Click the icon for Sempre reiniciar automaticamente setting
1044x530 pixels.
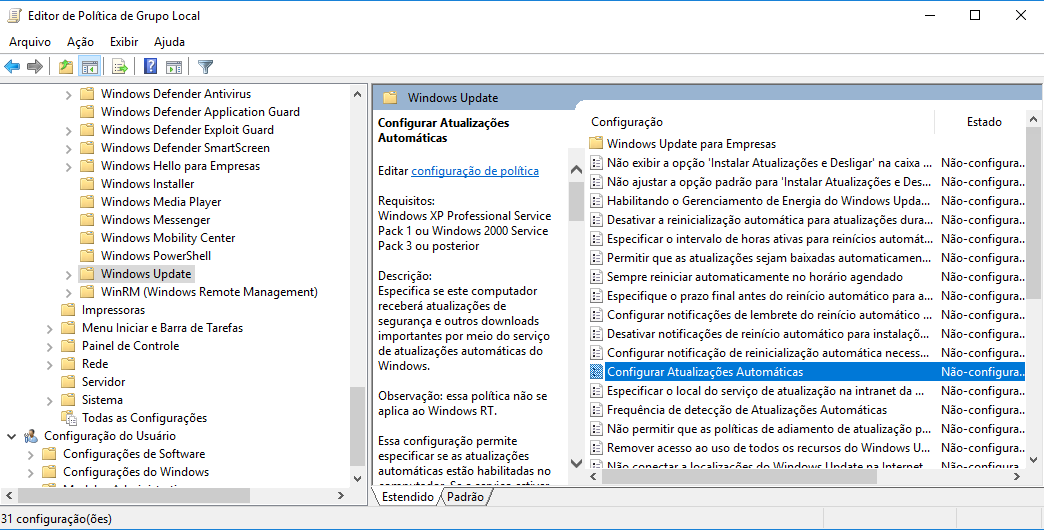point(597,276)
